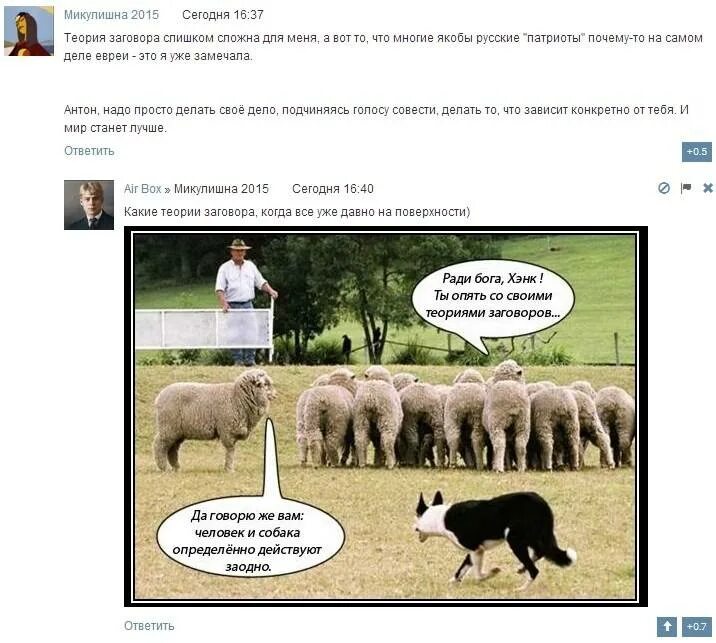Open Air Box username link

click(142, 189)
